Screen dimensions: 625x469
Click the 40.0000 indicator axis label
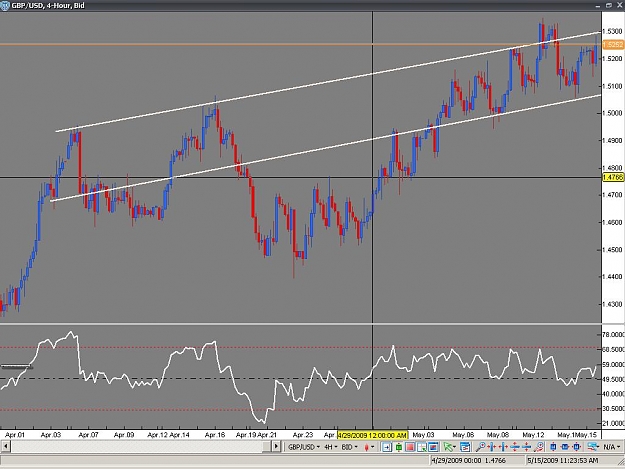tap(613, 394)
